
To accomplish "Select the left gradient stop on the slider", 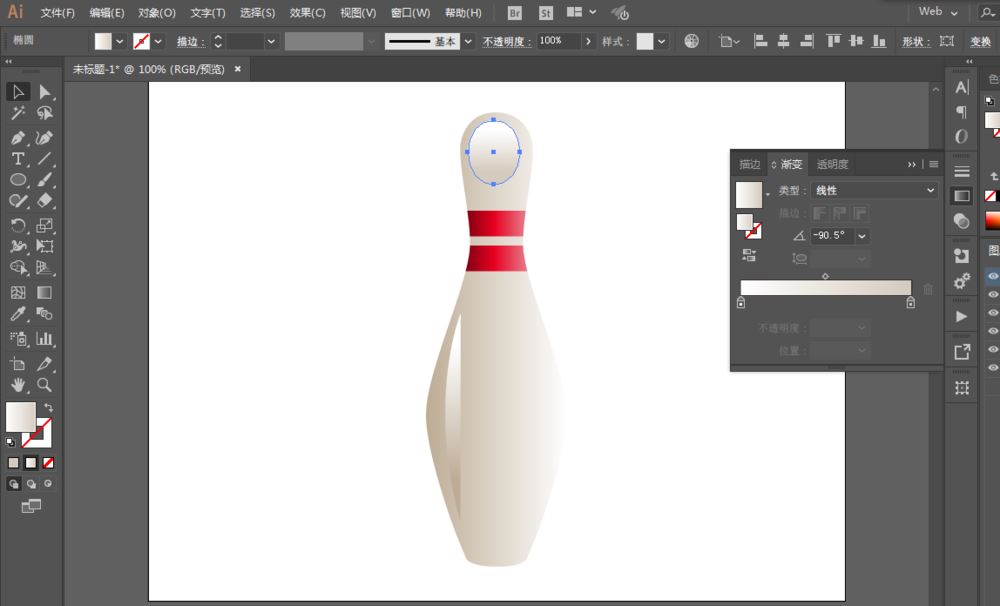I will point(741,302).
